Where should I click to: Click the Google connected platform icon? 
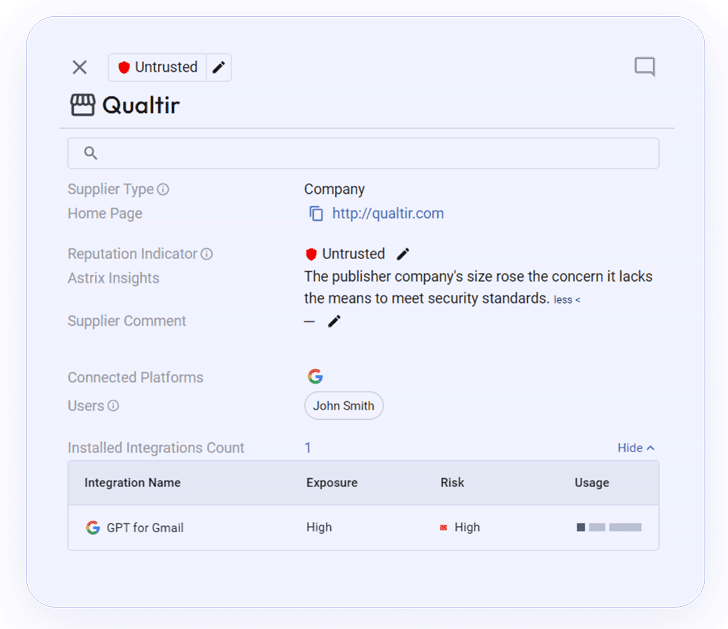pos(315,377)
